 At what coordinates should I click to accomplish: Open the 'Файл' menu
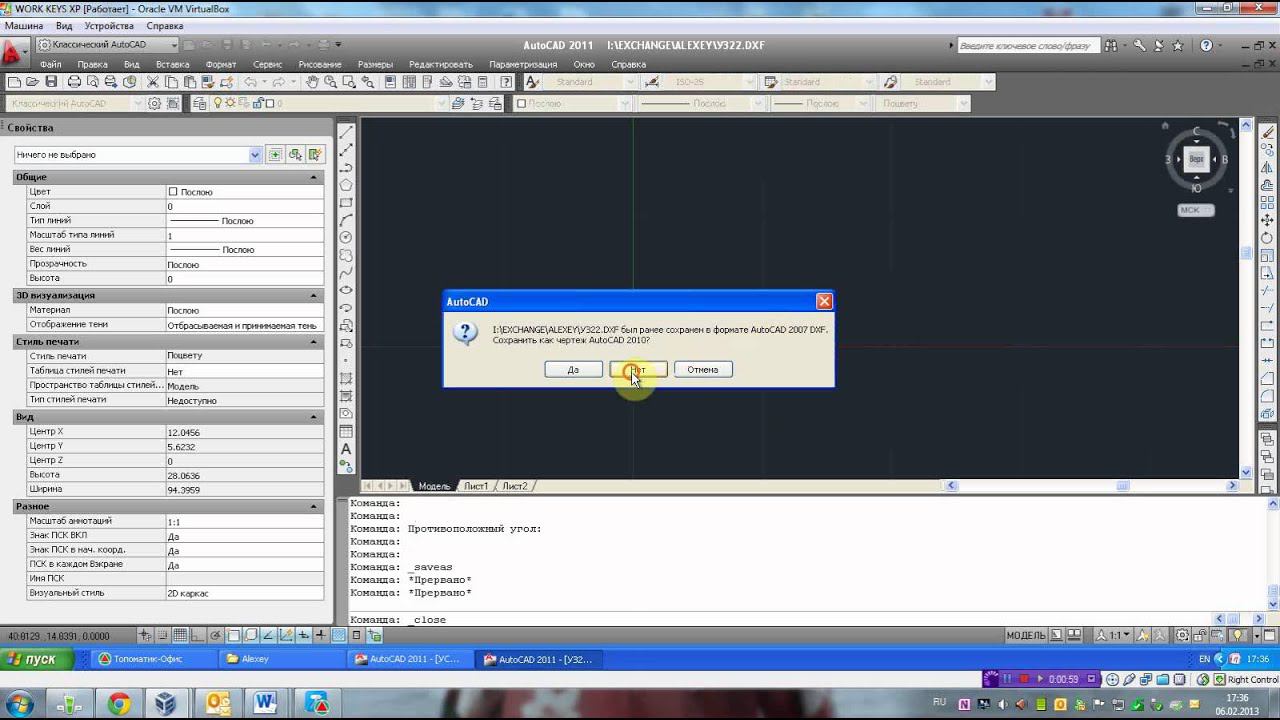[x=50, y=64]
